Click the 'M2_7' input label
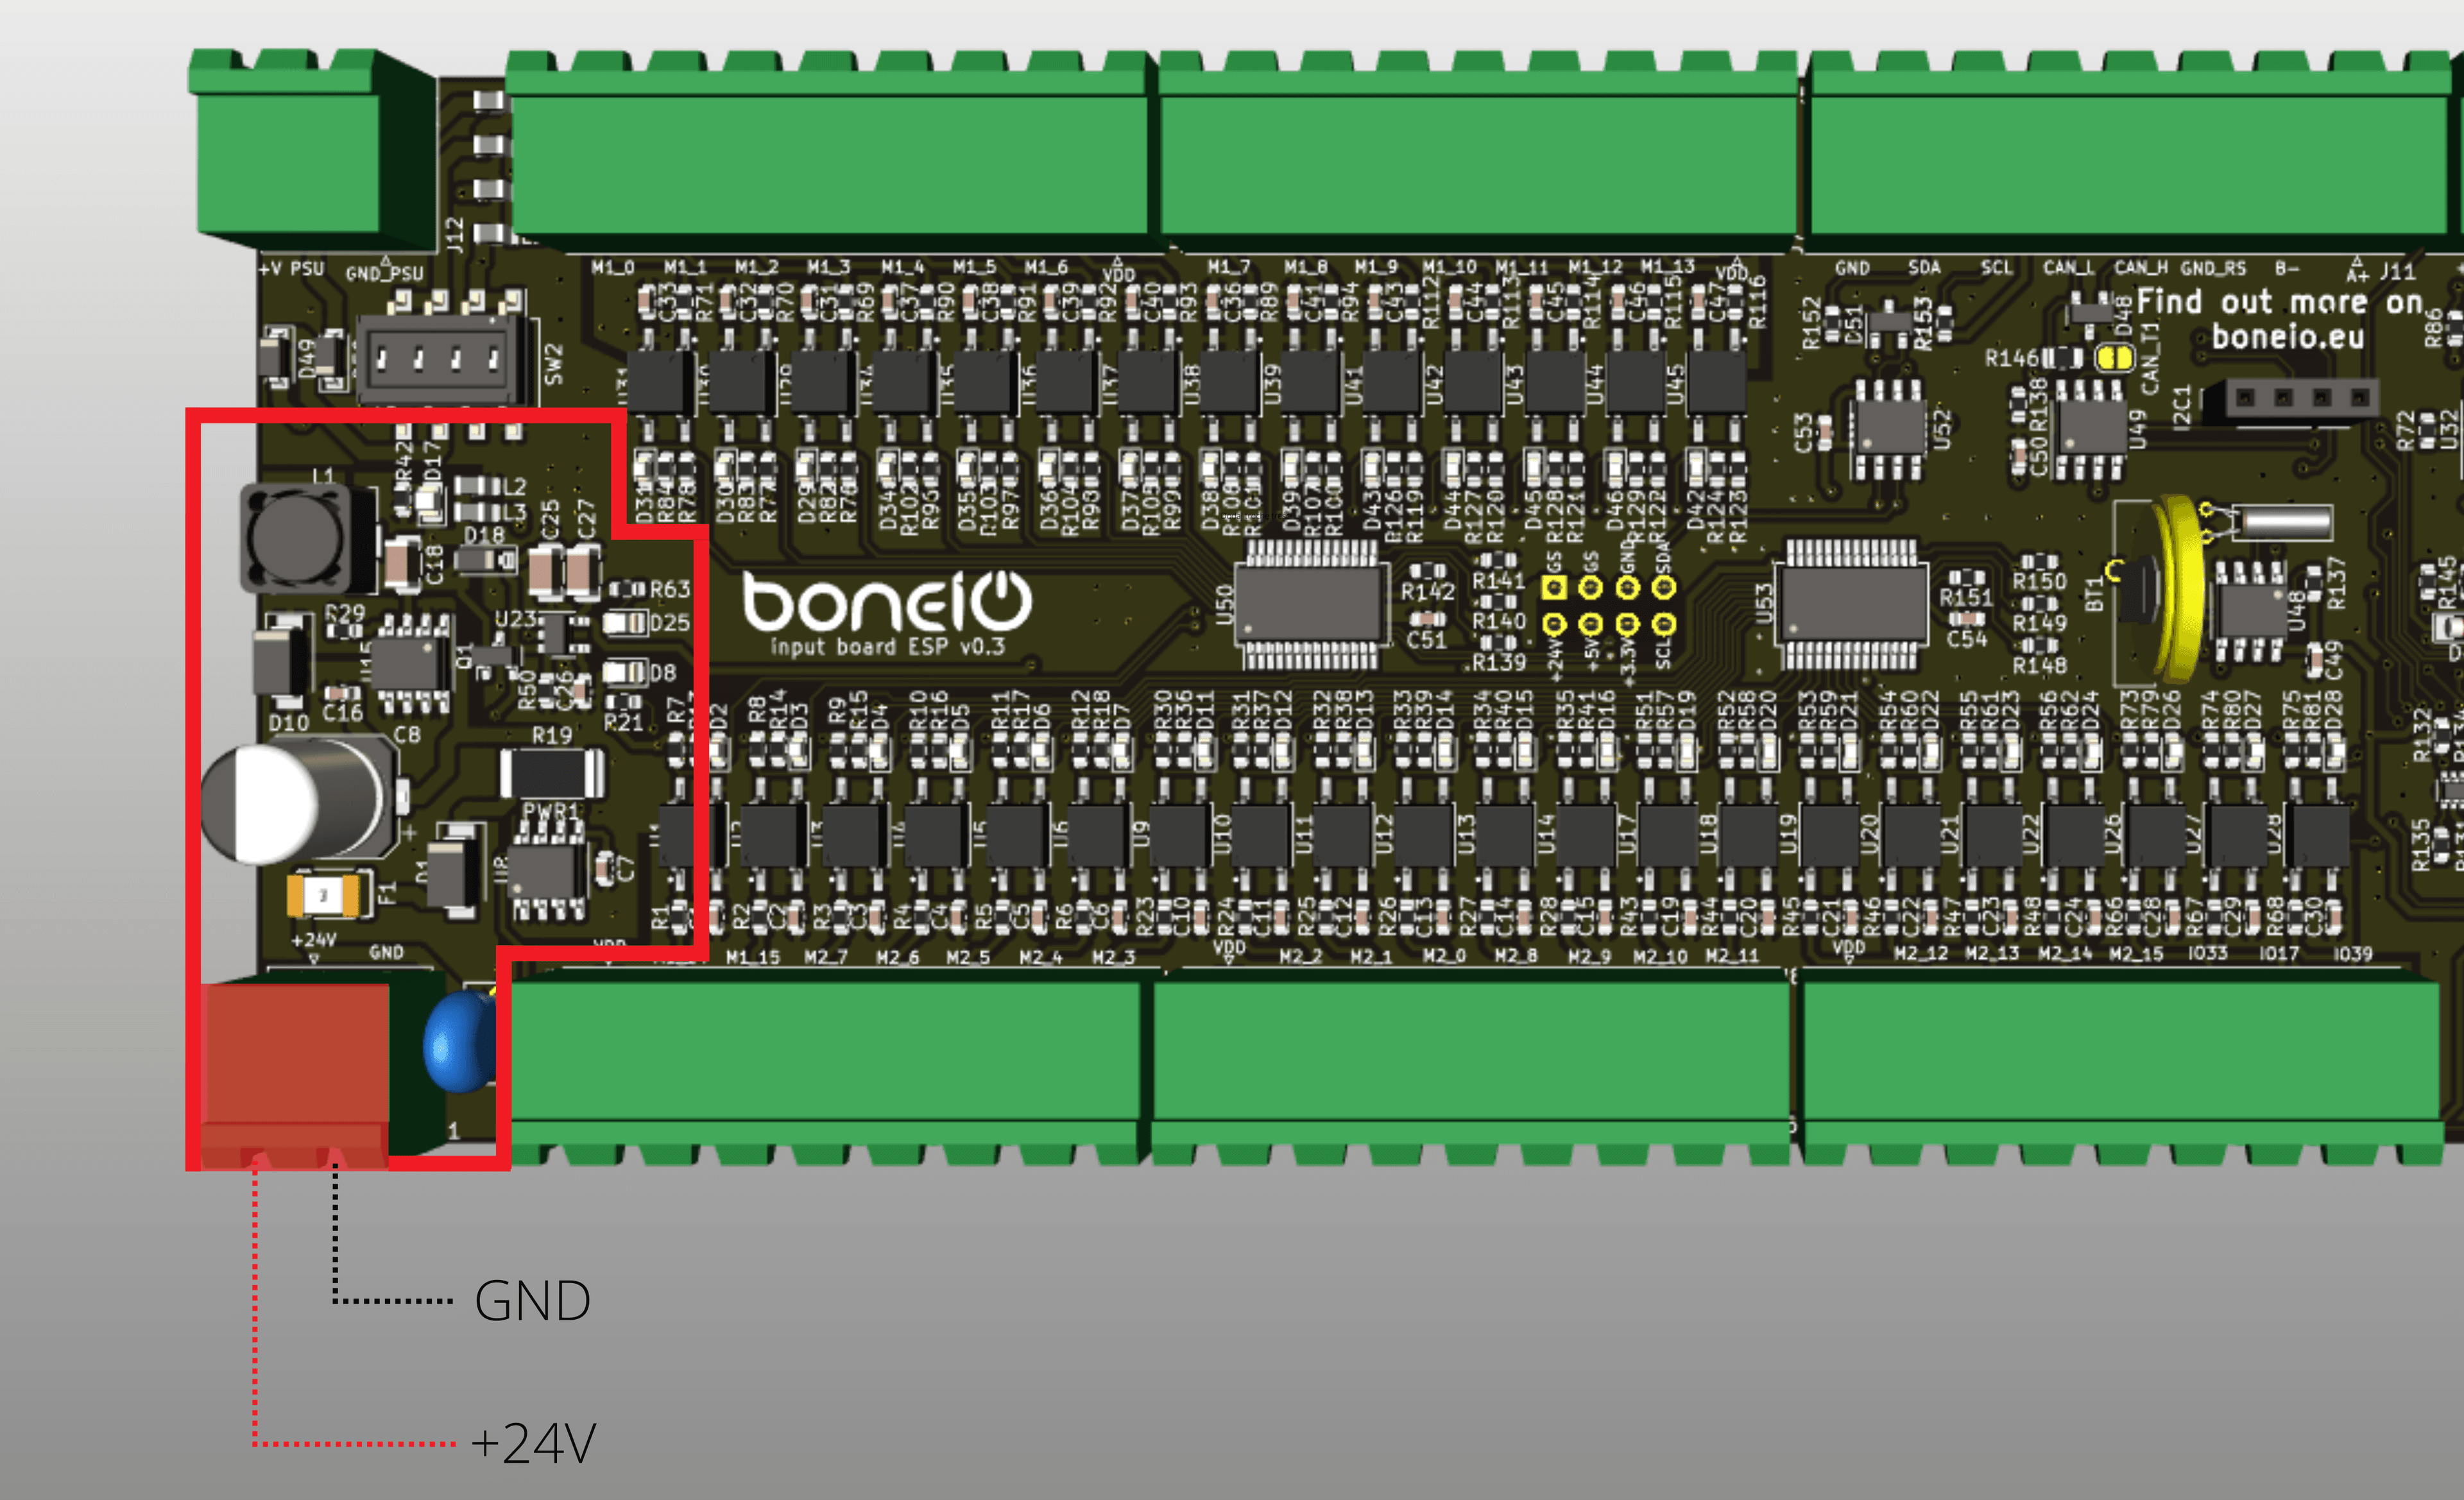Image resolution: width=2464 pixels, height=1500 pixels. point(826,957)
